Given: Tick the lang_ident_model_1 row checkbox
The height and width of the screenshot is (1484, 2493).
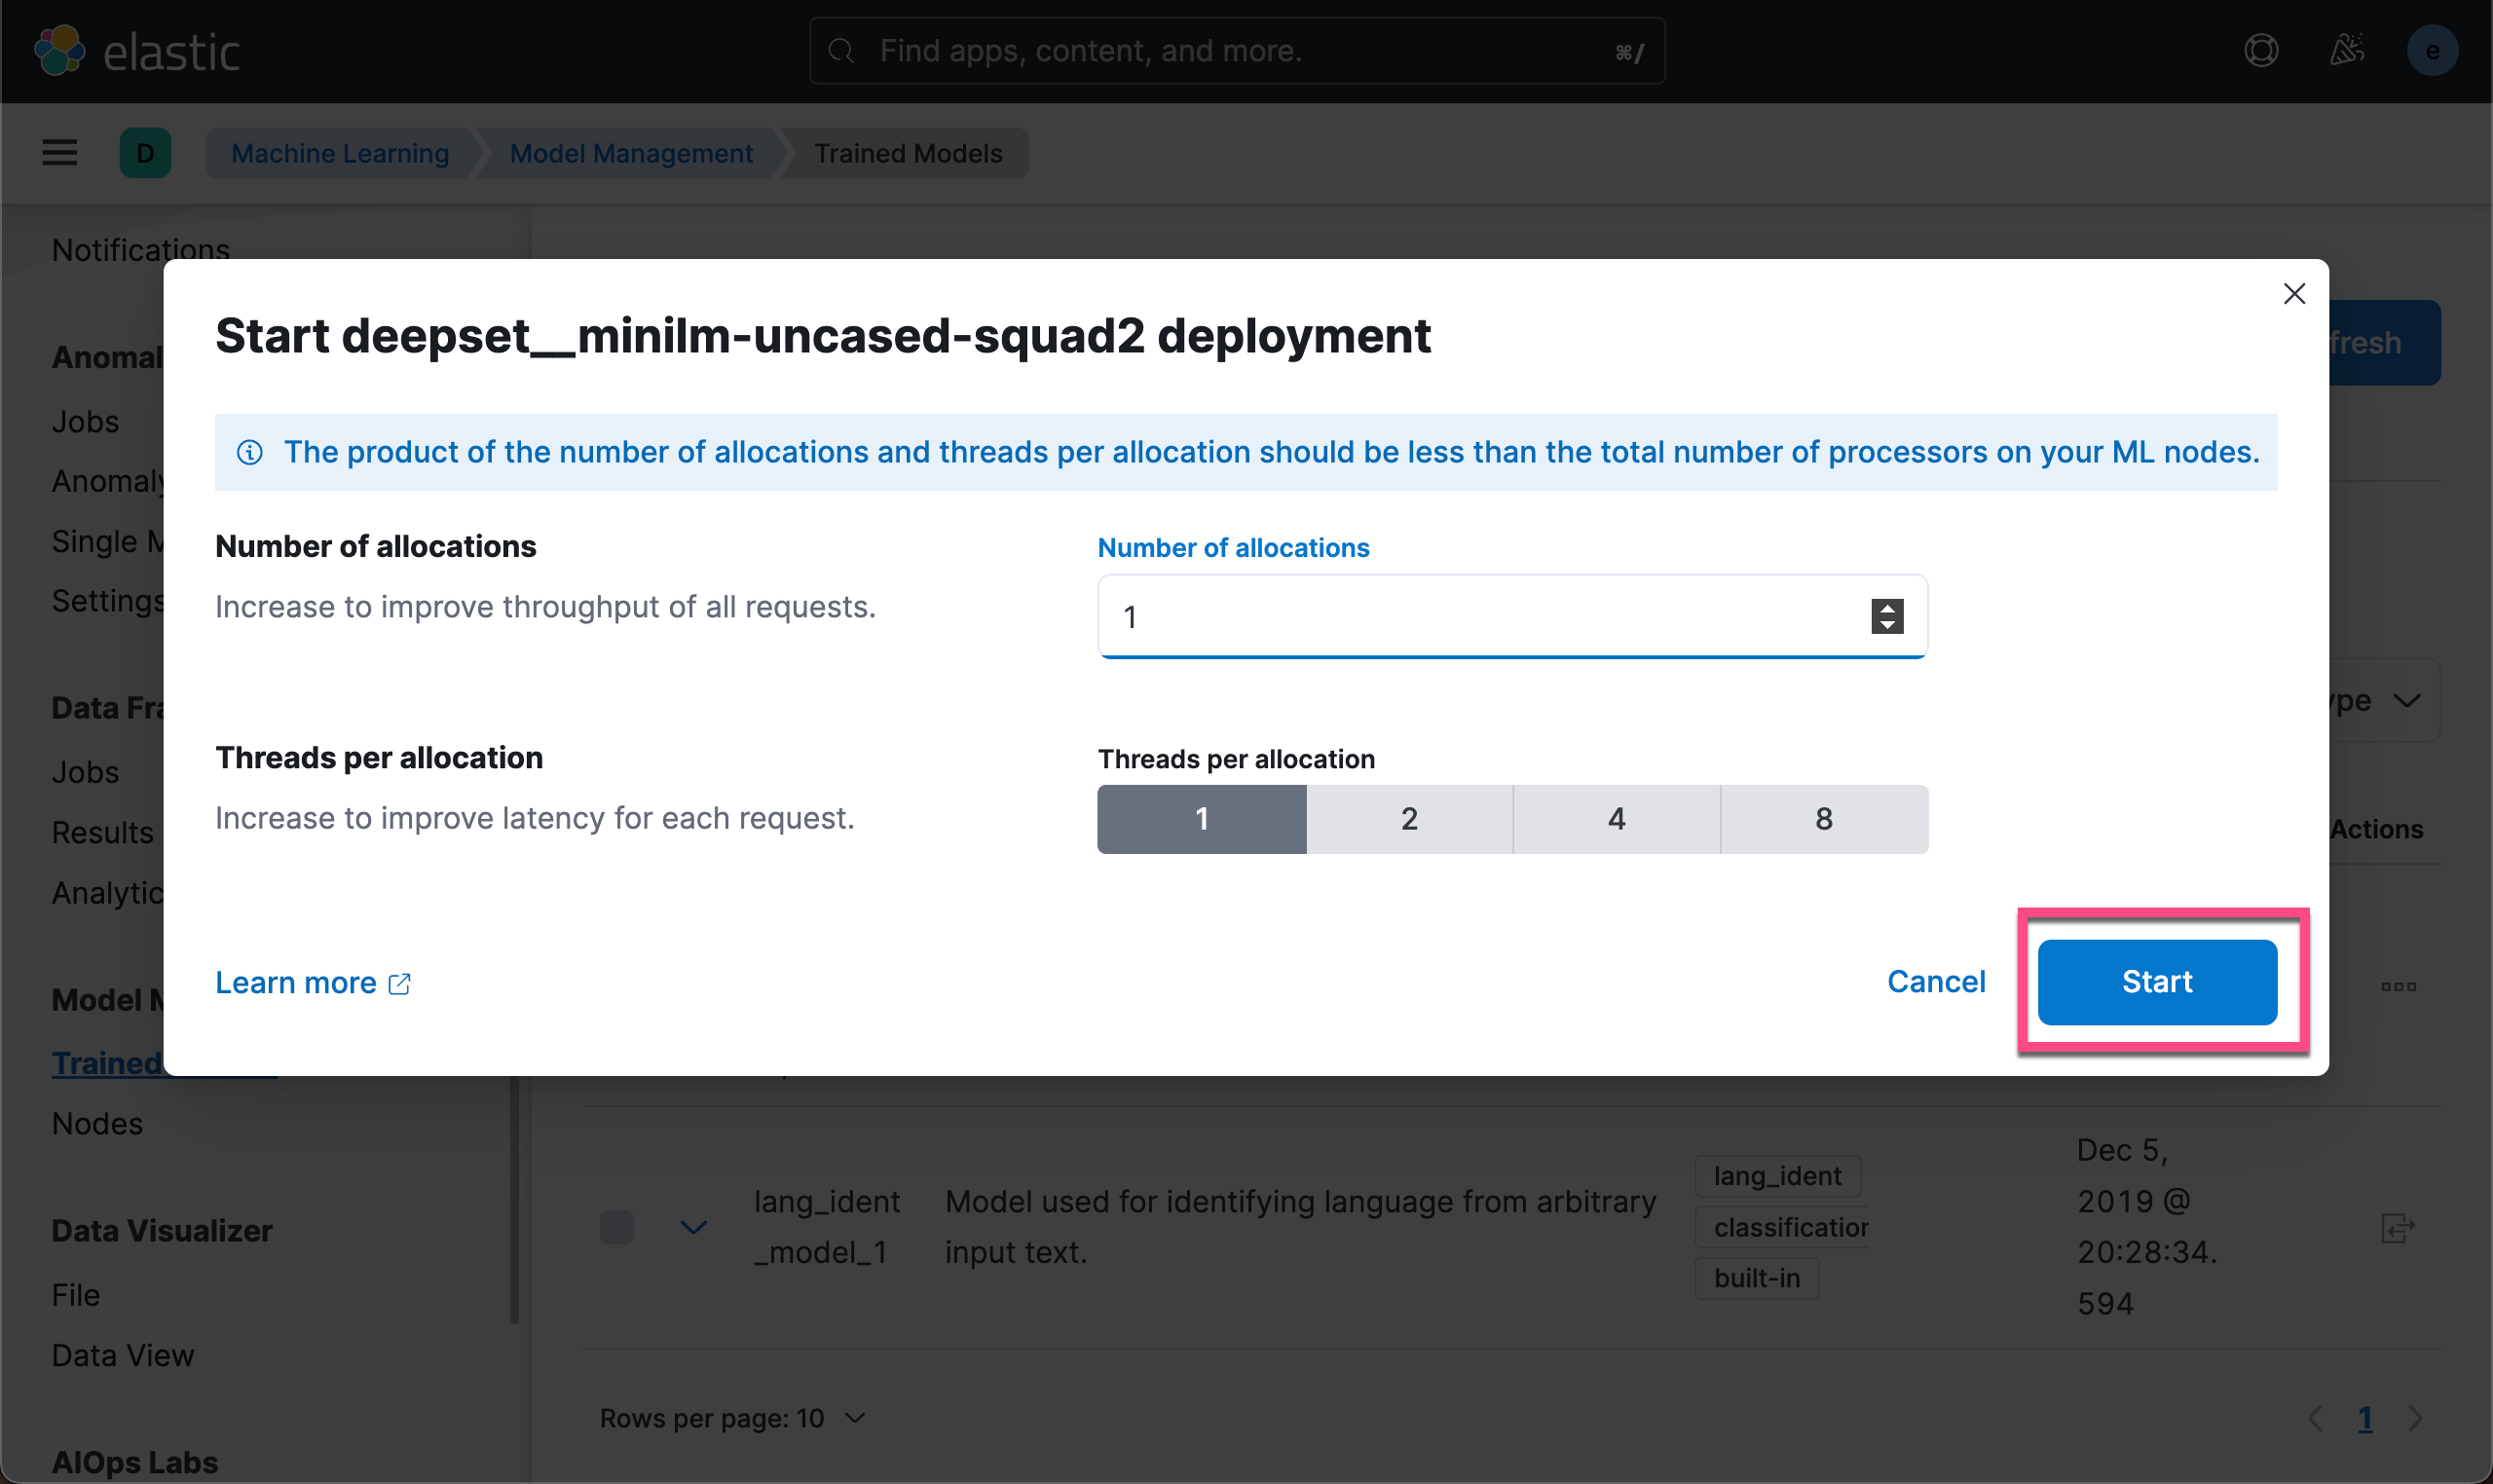Looking at the screenshot, I should (617, 1227).
